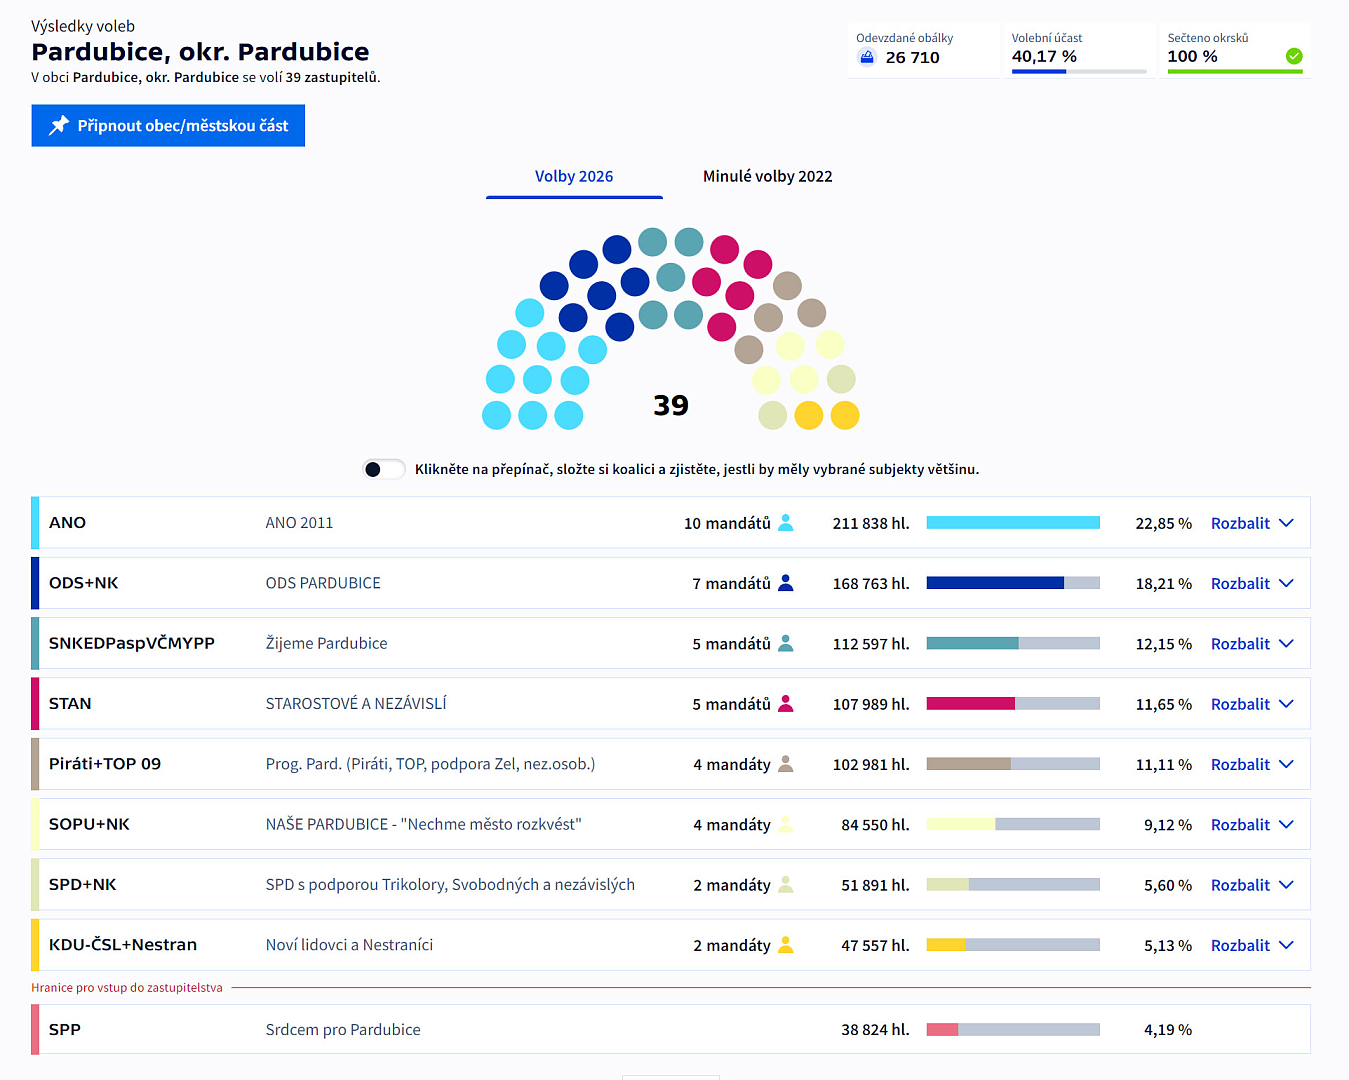Click the ANO vote share bar
1349x1080 pixels.
1013,522
